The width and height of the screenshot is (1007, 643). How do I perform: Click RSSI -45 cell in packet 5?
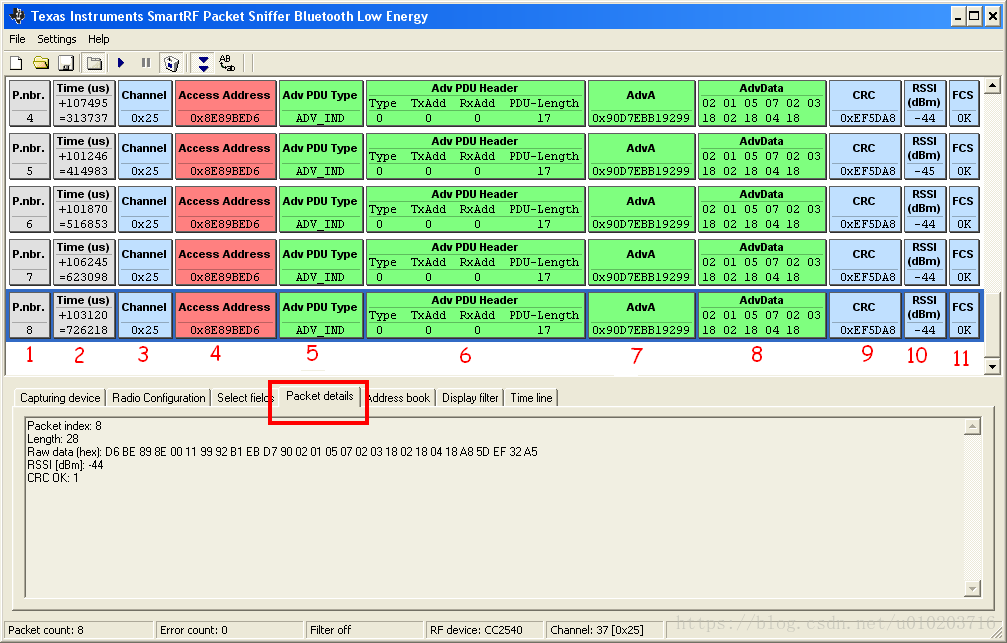(x=924, y=156)
